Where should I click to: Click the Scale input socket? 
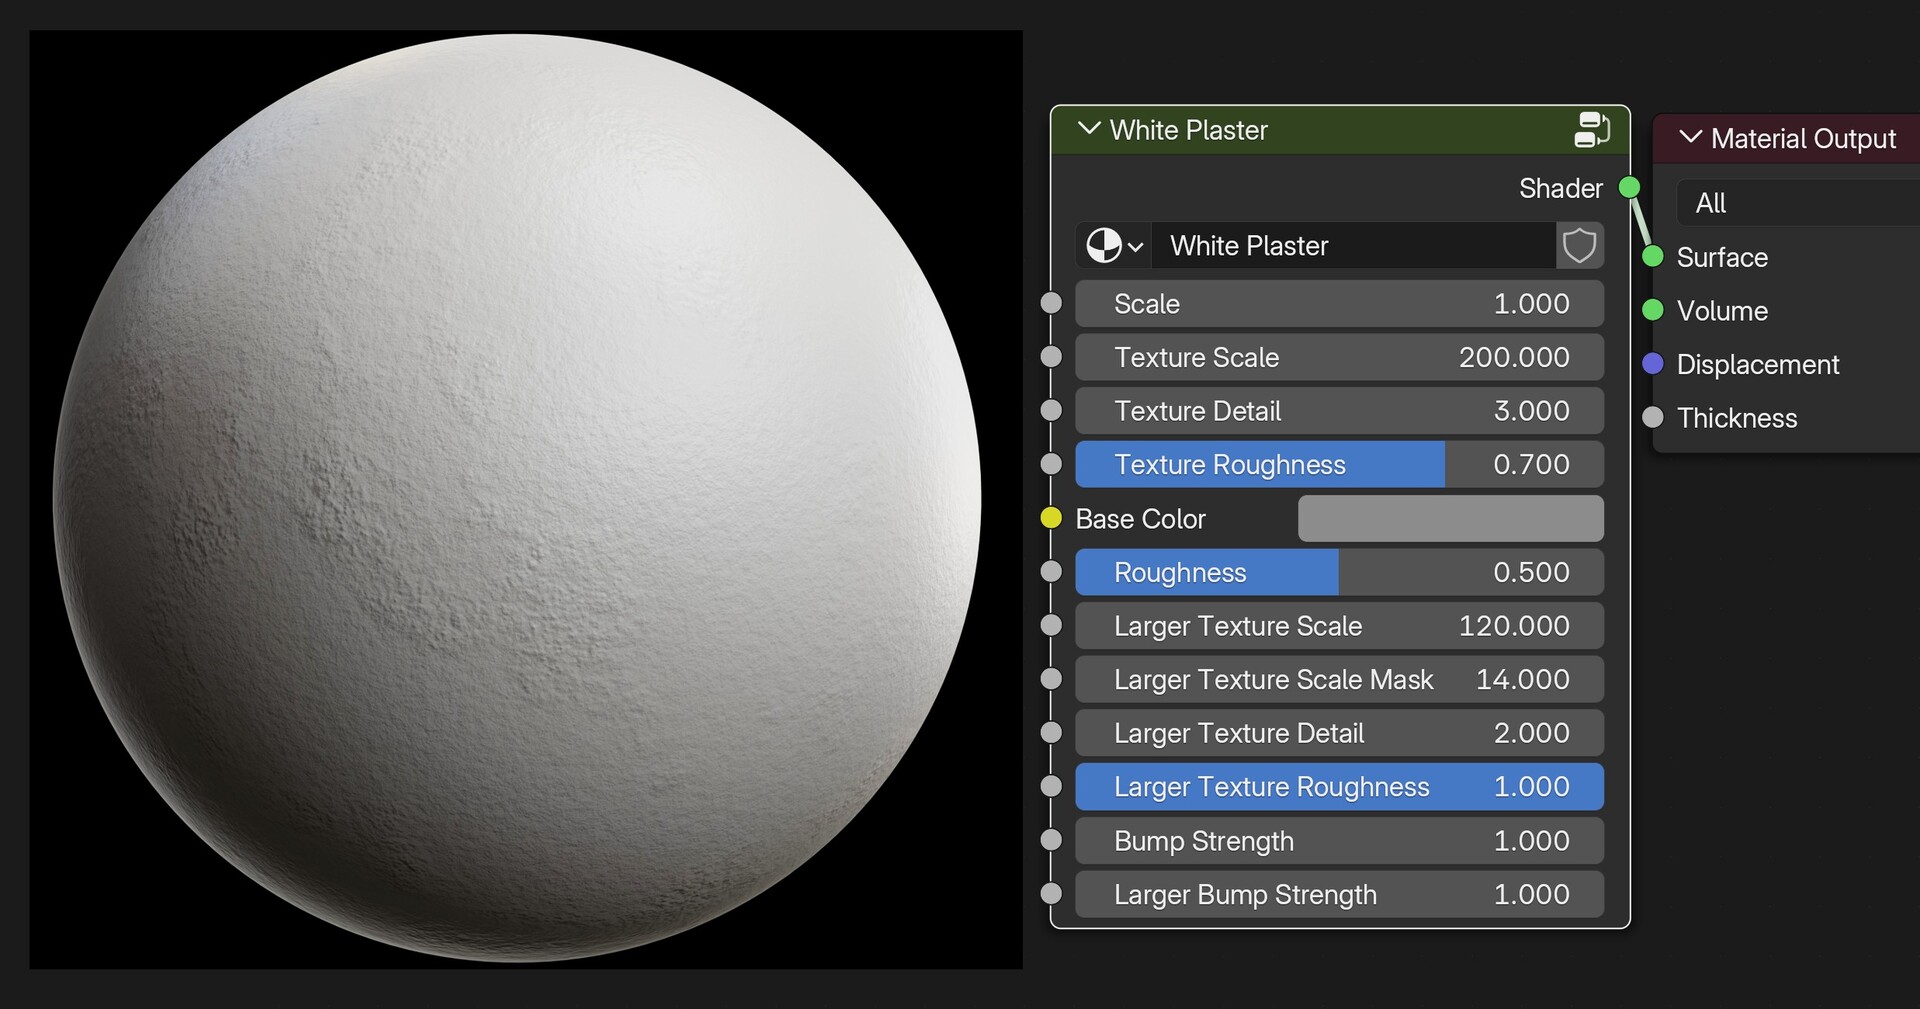[1052, 303]
